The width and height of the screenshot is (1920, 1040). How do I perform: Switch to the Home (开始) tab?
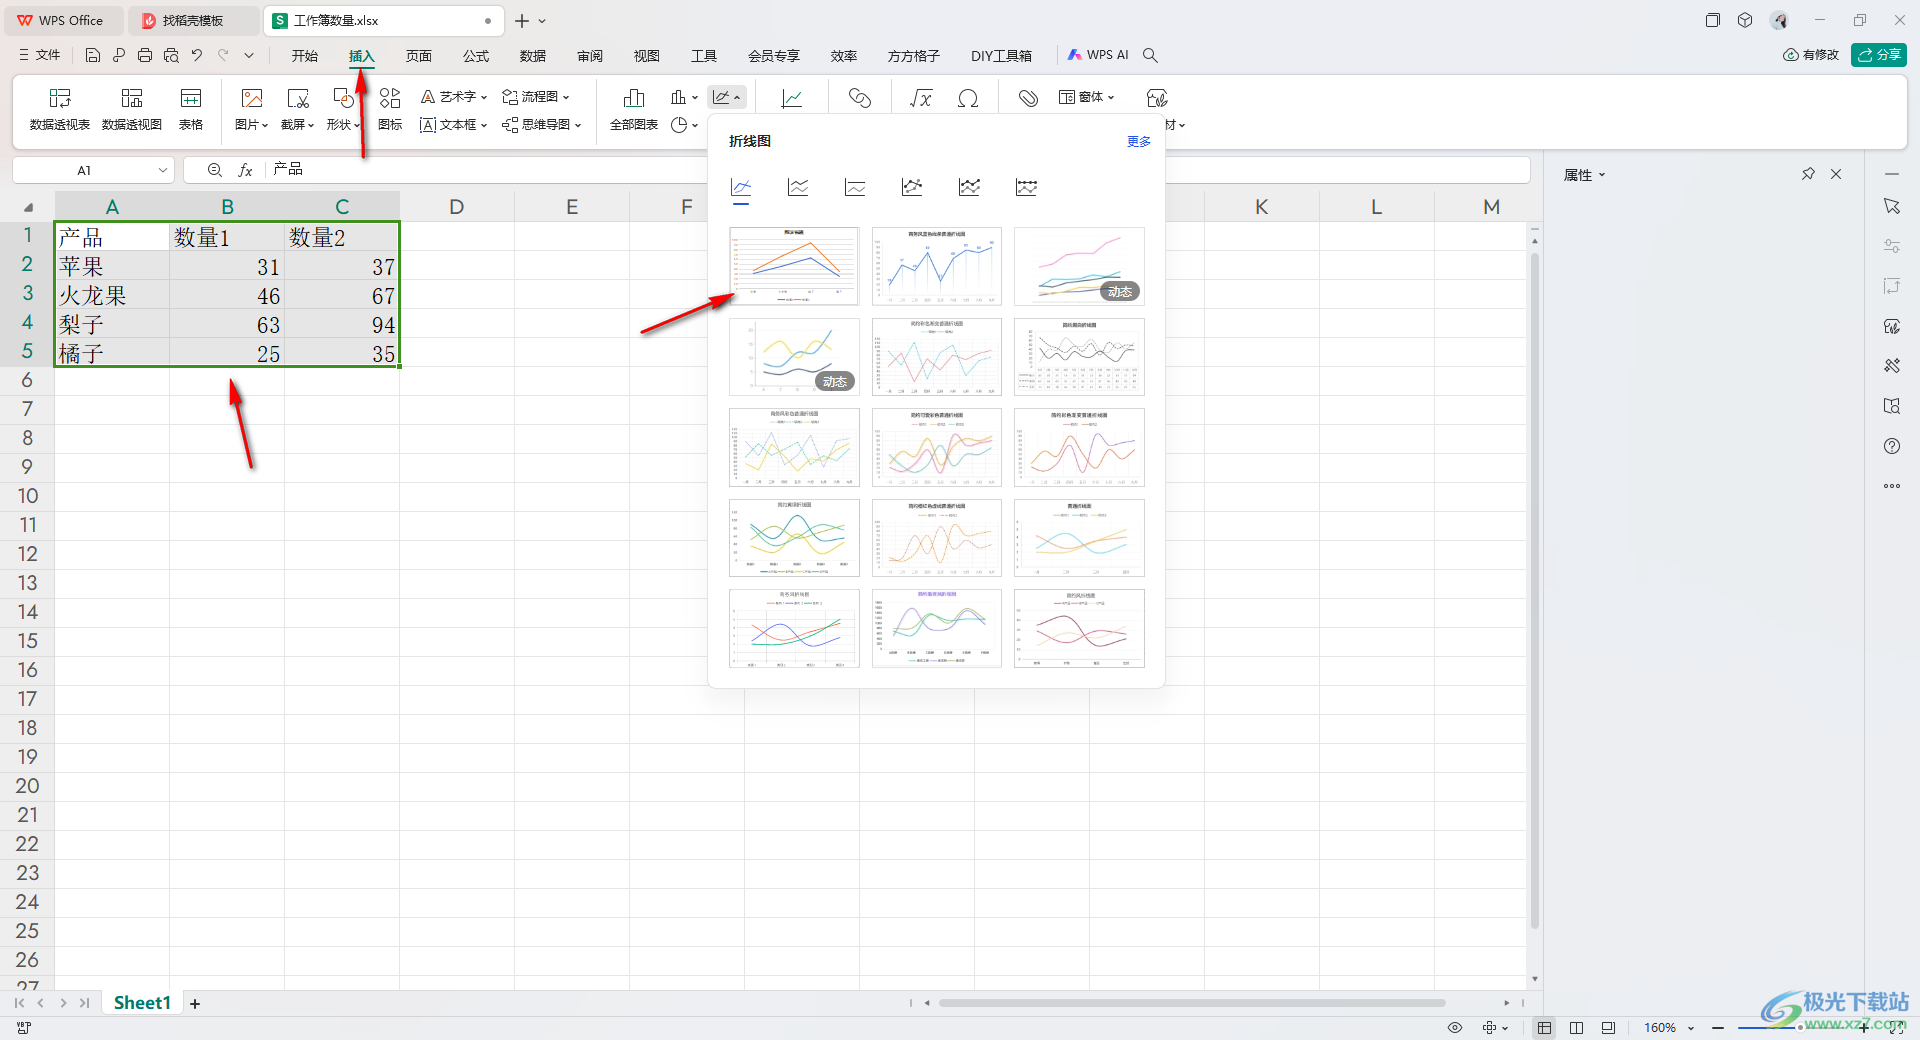[x=305, y=56]
